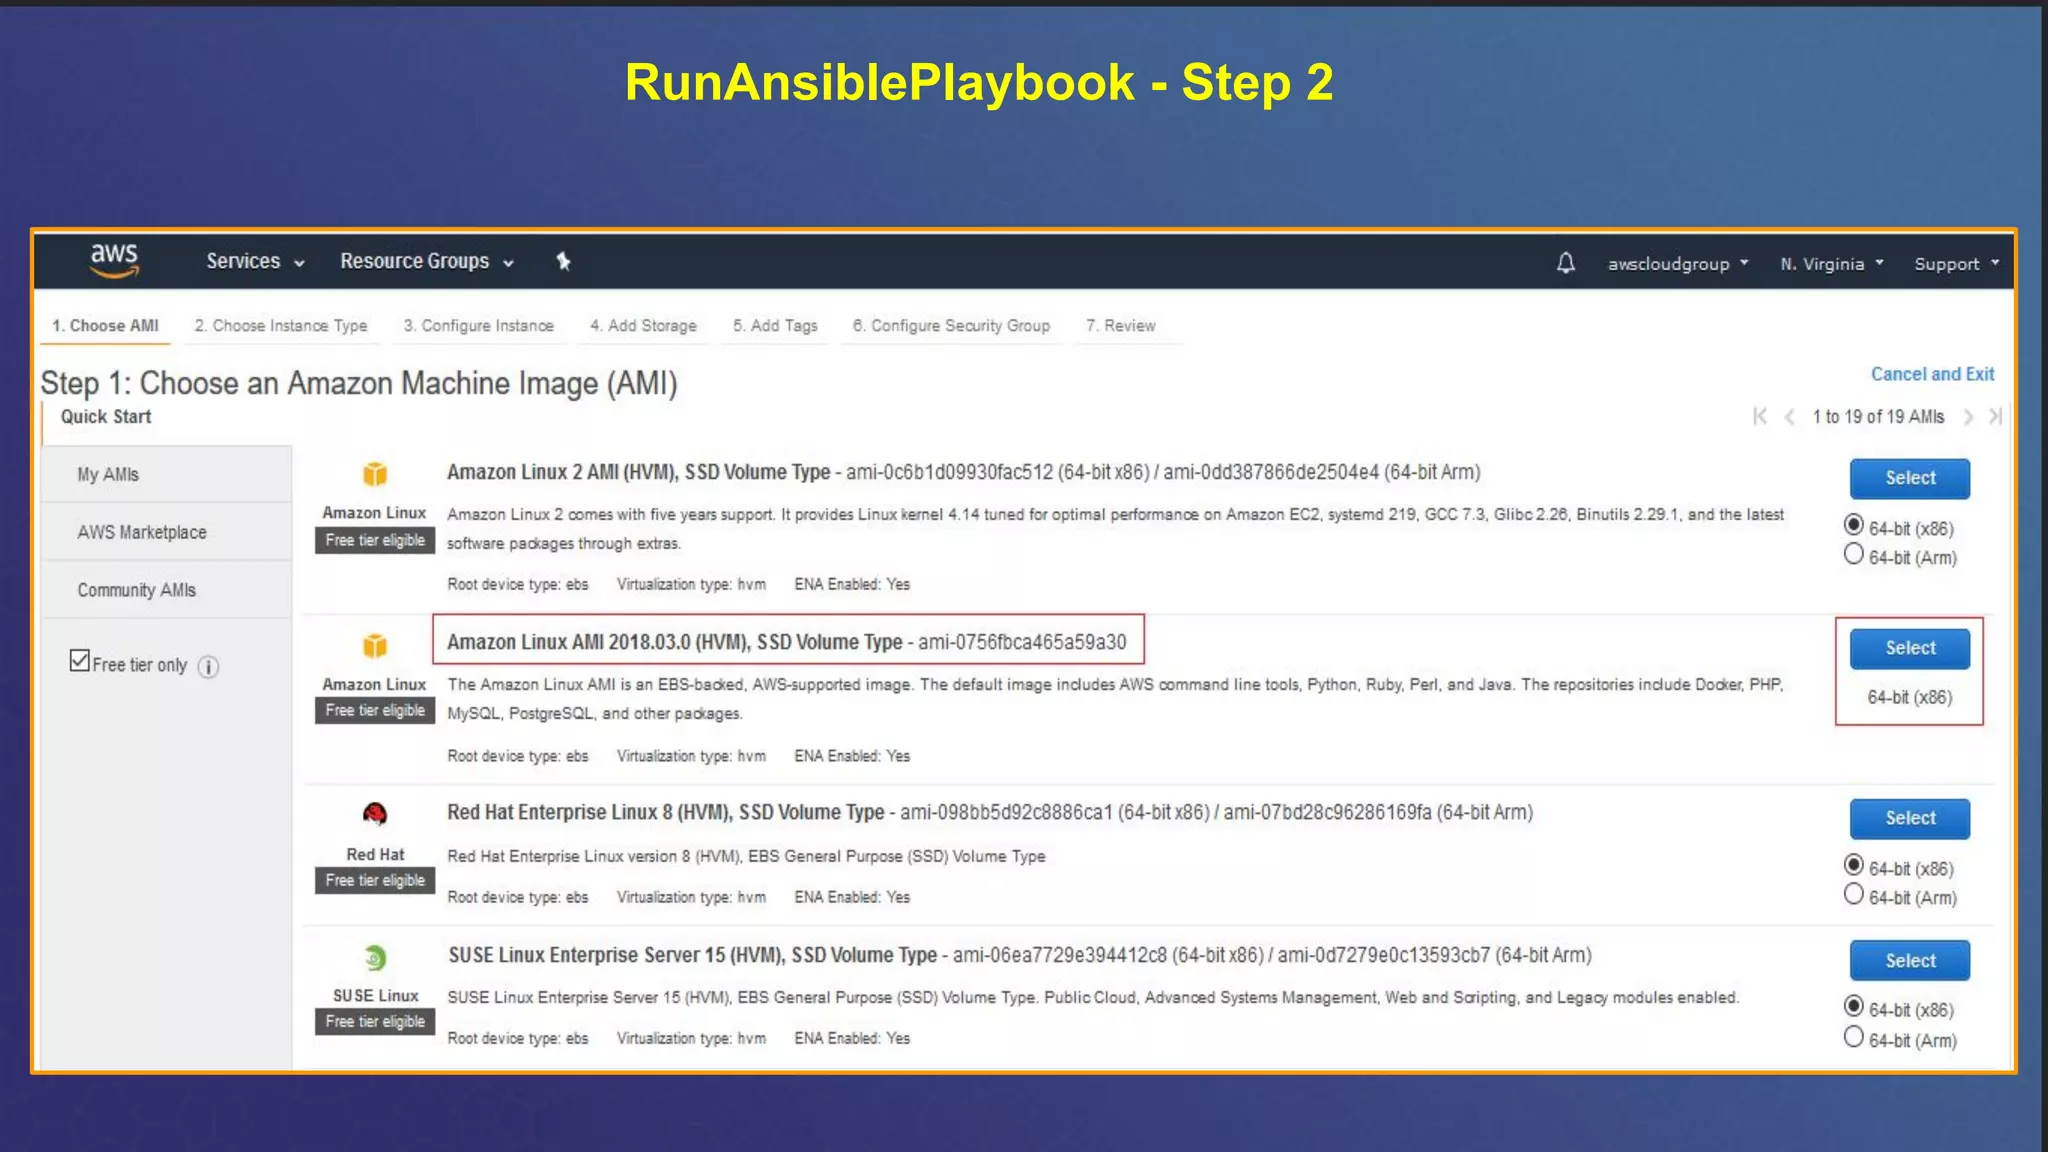
Task: Open AWS Marketplace in sidebar
Action: pos(167,532)
